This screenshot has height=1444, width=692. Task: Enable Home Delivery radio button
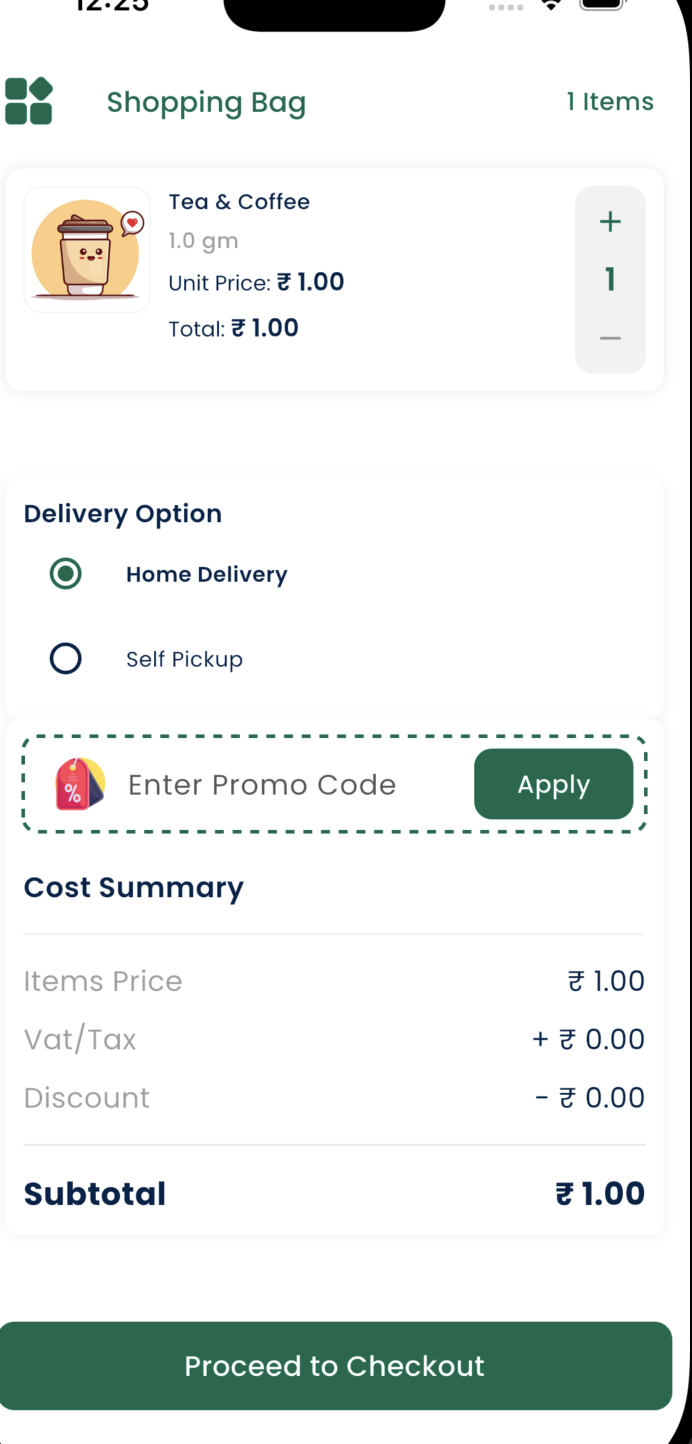65,574
